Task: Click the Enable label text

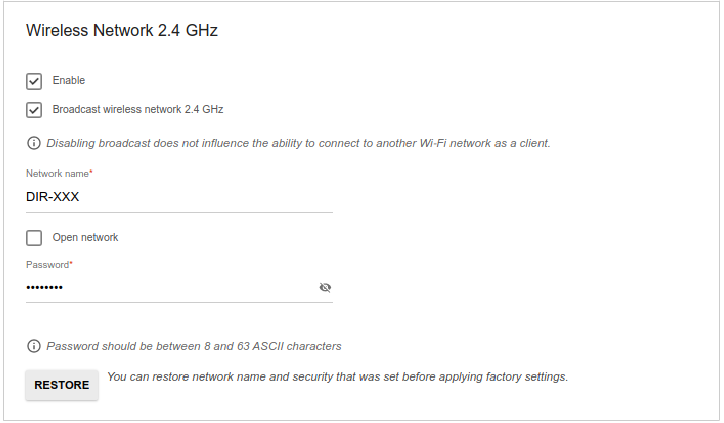Action: [x=69, y=80]
